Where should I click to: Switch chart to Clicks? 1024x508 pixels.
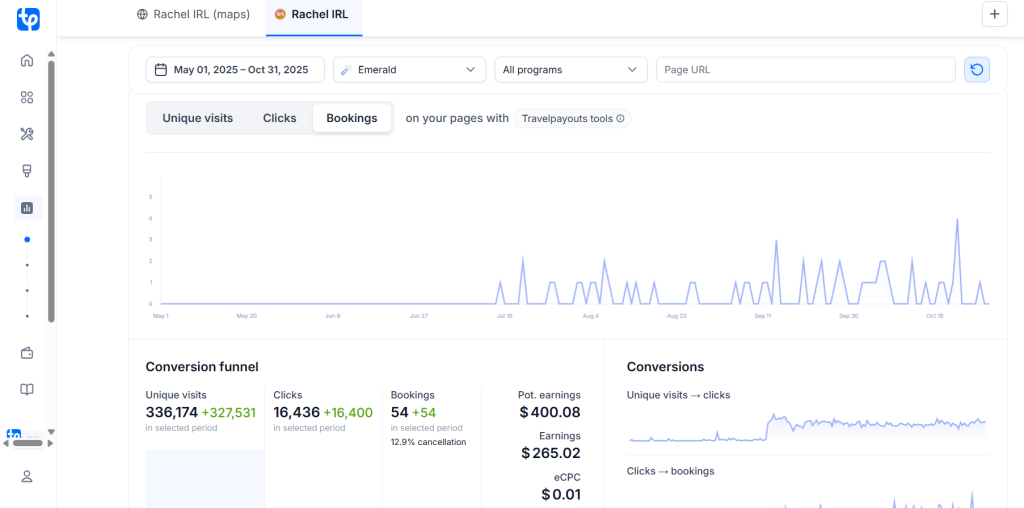click(279, 118)
